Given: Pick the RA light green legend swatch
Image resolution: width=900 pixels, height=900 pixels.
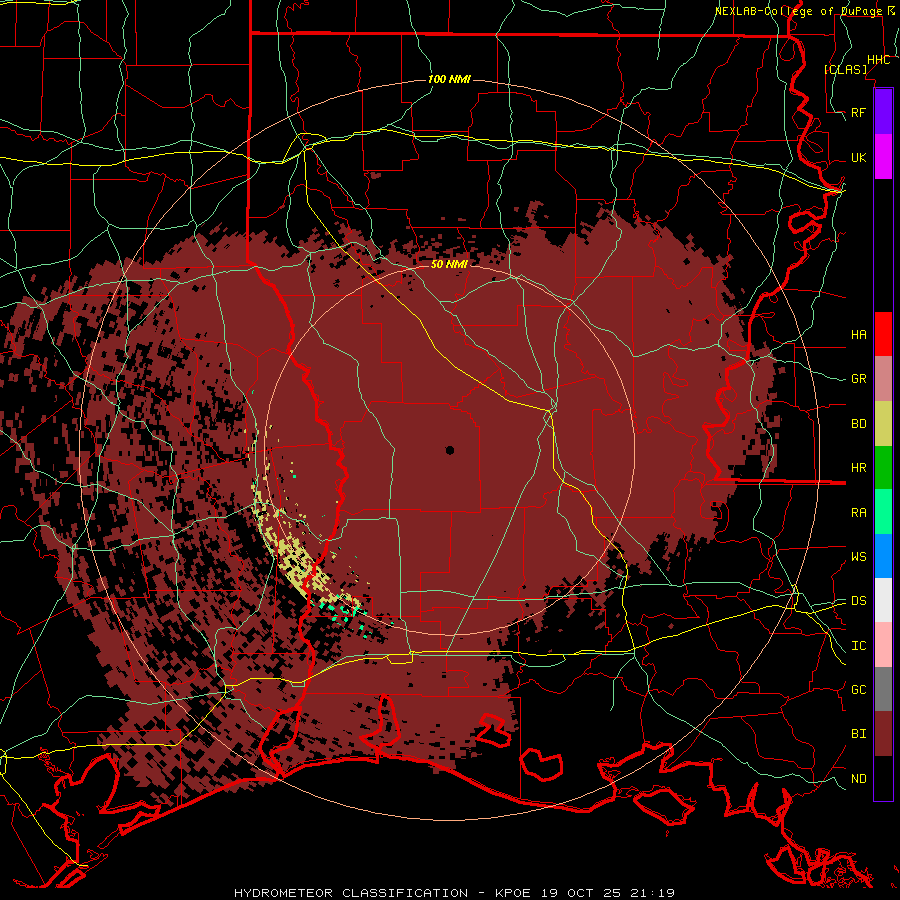Looking at the screenshot, I should tap(883, 512).
